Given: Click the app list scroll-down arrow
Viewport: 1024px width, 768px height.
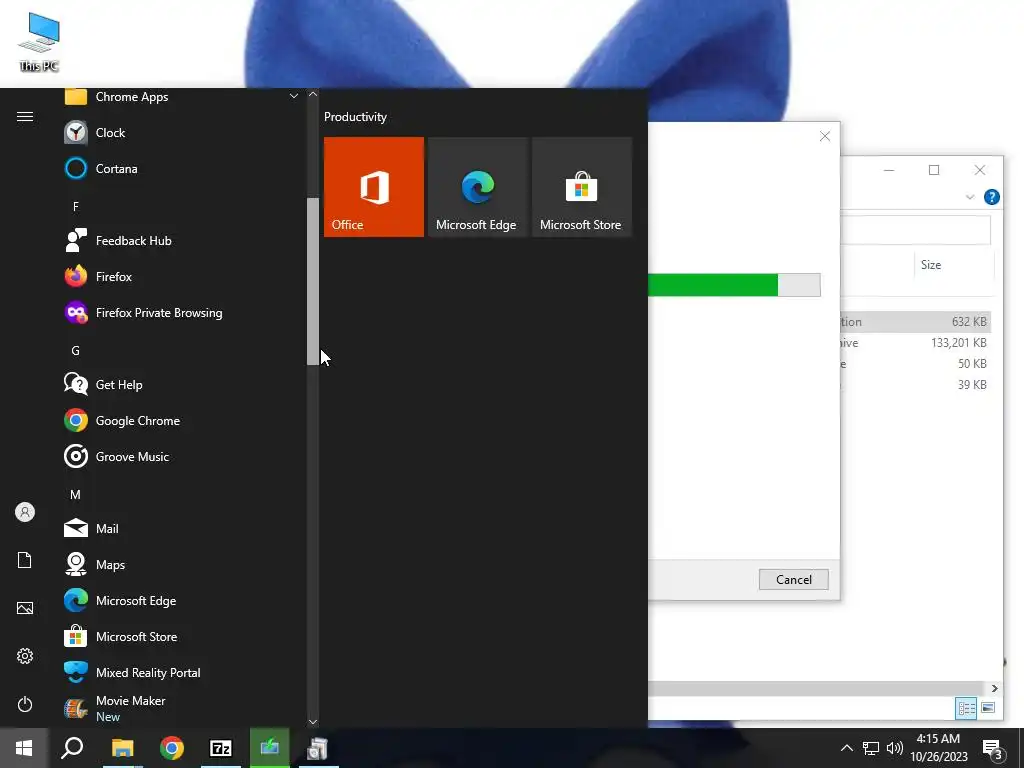Looking at the screenshot, I should click(x=313, y=722).
